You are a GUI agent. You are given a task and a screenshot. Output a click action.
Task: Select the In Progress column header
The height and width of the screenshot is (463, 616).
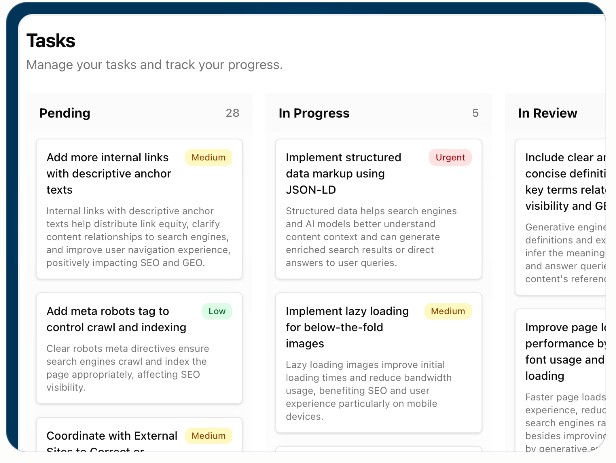[316, 113]
